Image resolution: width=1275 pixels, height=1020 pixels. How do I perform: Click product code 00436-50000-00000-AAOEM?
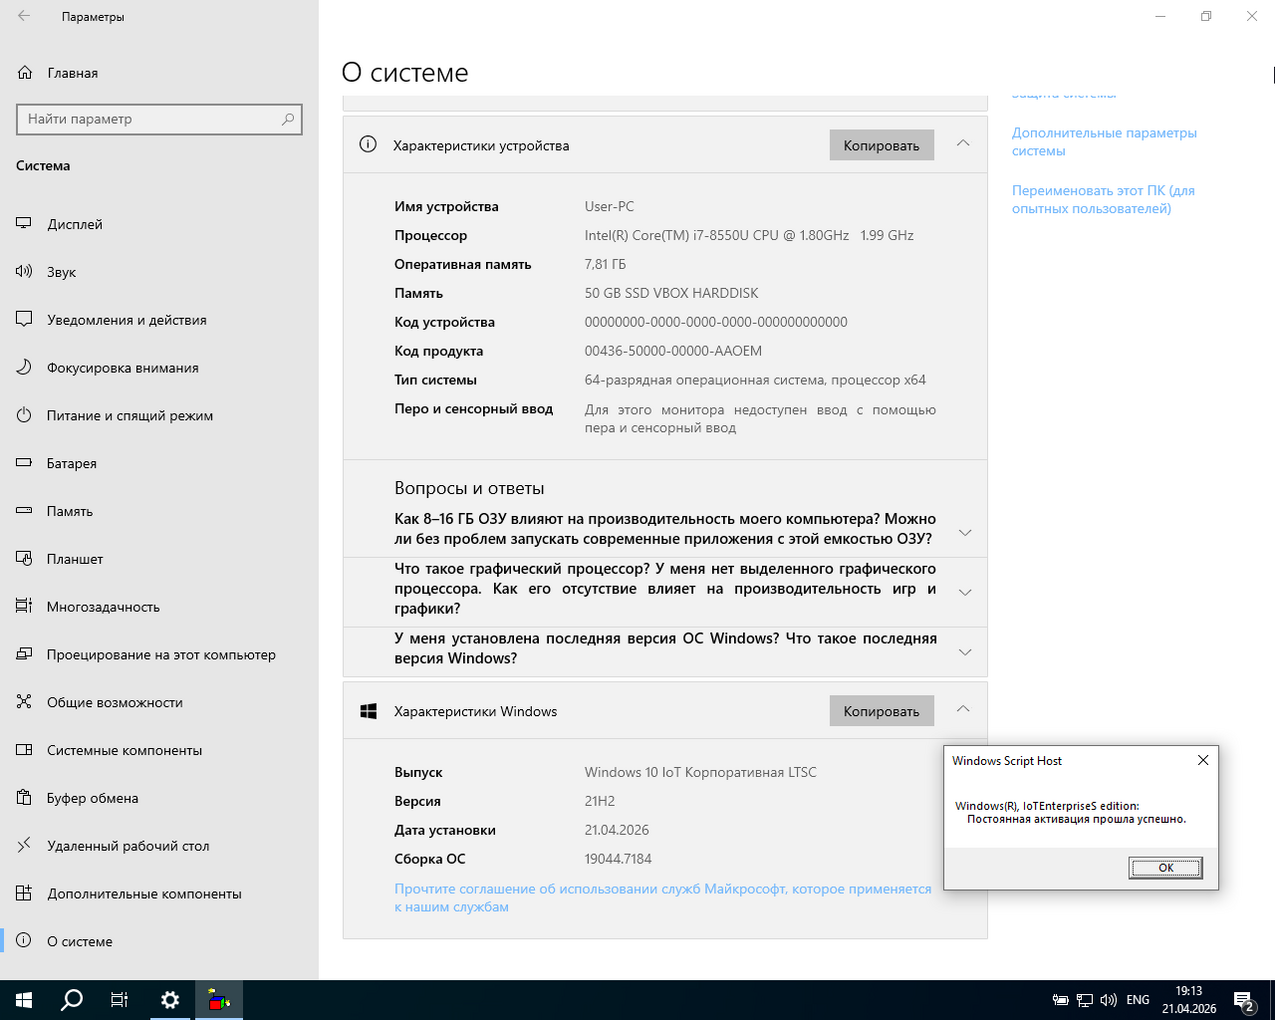[x=673, y=351]
